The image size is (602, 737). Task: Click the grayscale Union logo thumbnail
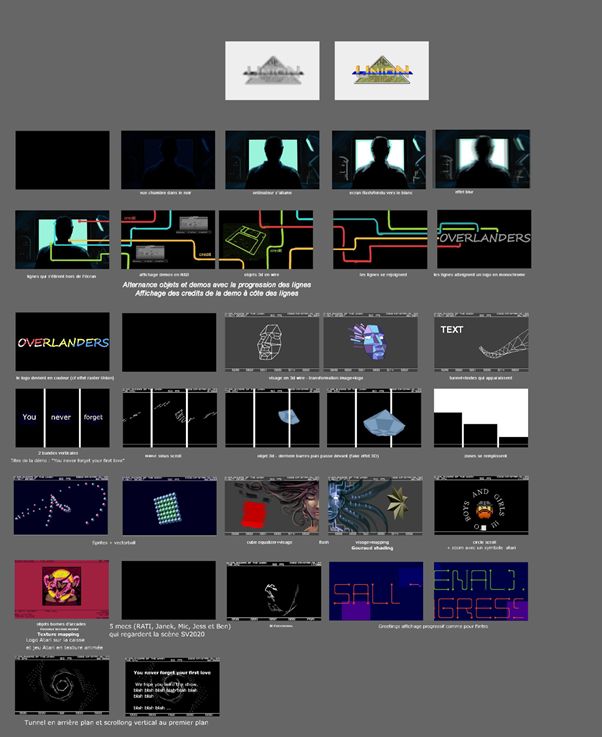pos(272,70)
